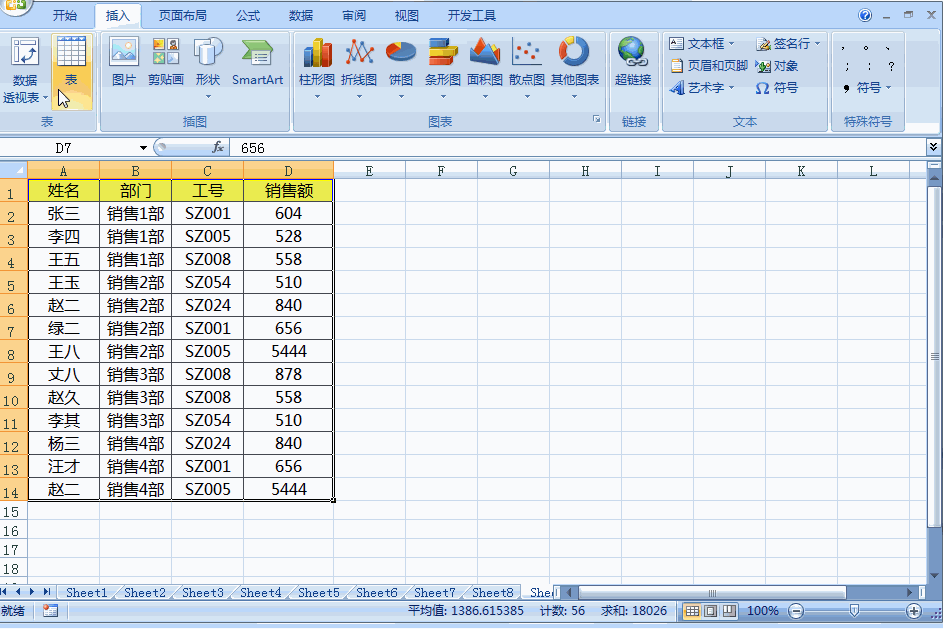Open the 形状 dropdown arrow
943x629 pixels.
(x=208, y=96)
